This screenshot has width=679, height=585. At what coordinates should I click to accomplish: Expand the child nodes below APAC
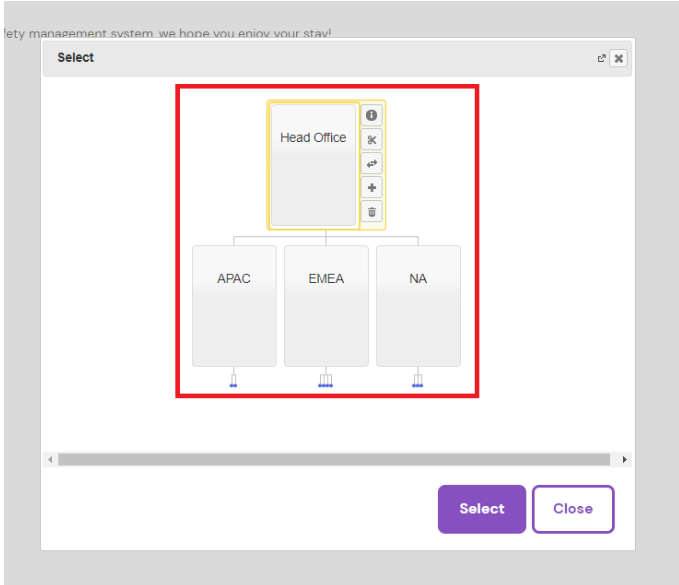pyautogui.click(x=233, y=380)
